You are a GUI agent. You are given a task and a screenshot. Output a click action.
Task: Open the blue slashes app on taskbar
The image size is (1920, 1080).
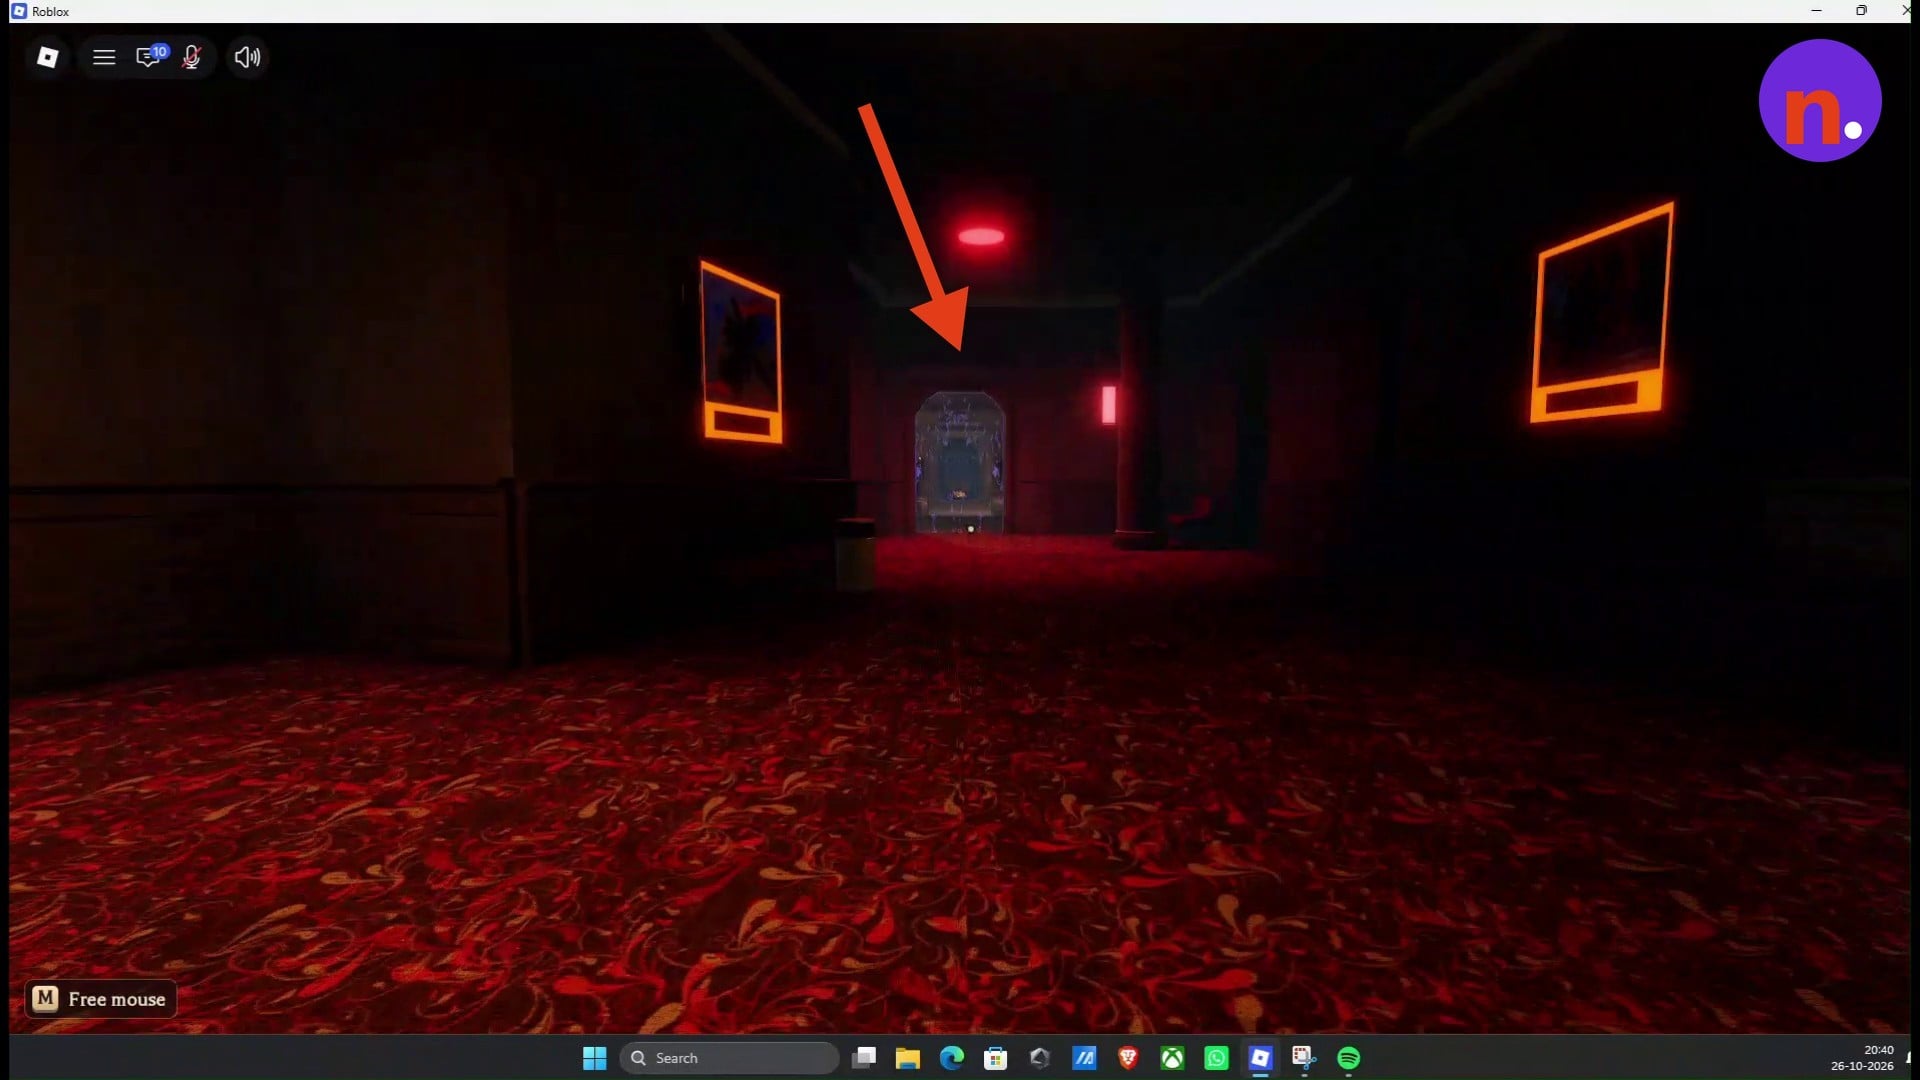point(1084,1058)
